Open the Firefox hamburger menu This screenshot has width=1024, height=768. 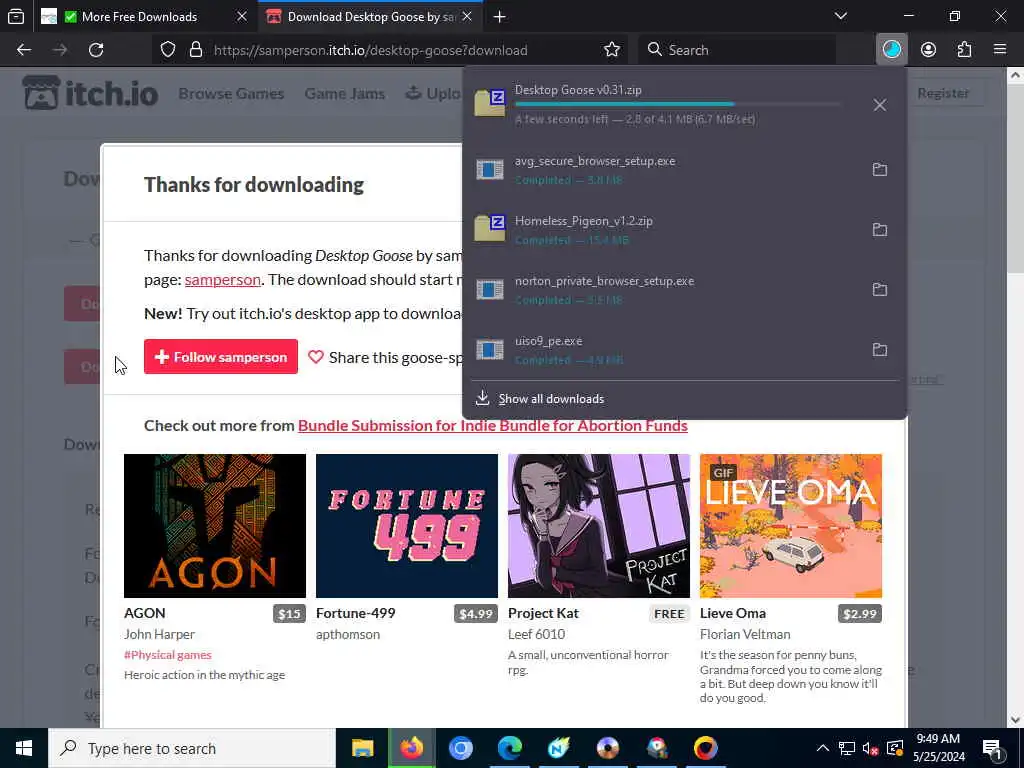[1000, 50]
